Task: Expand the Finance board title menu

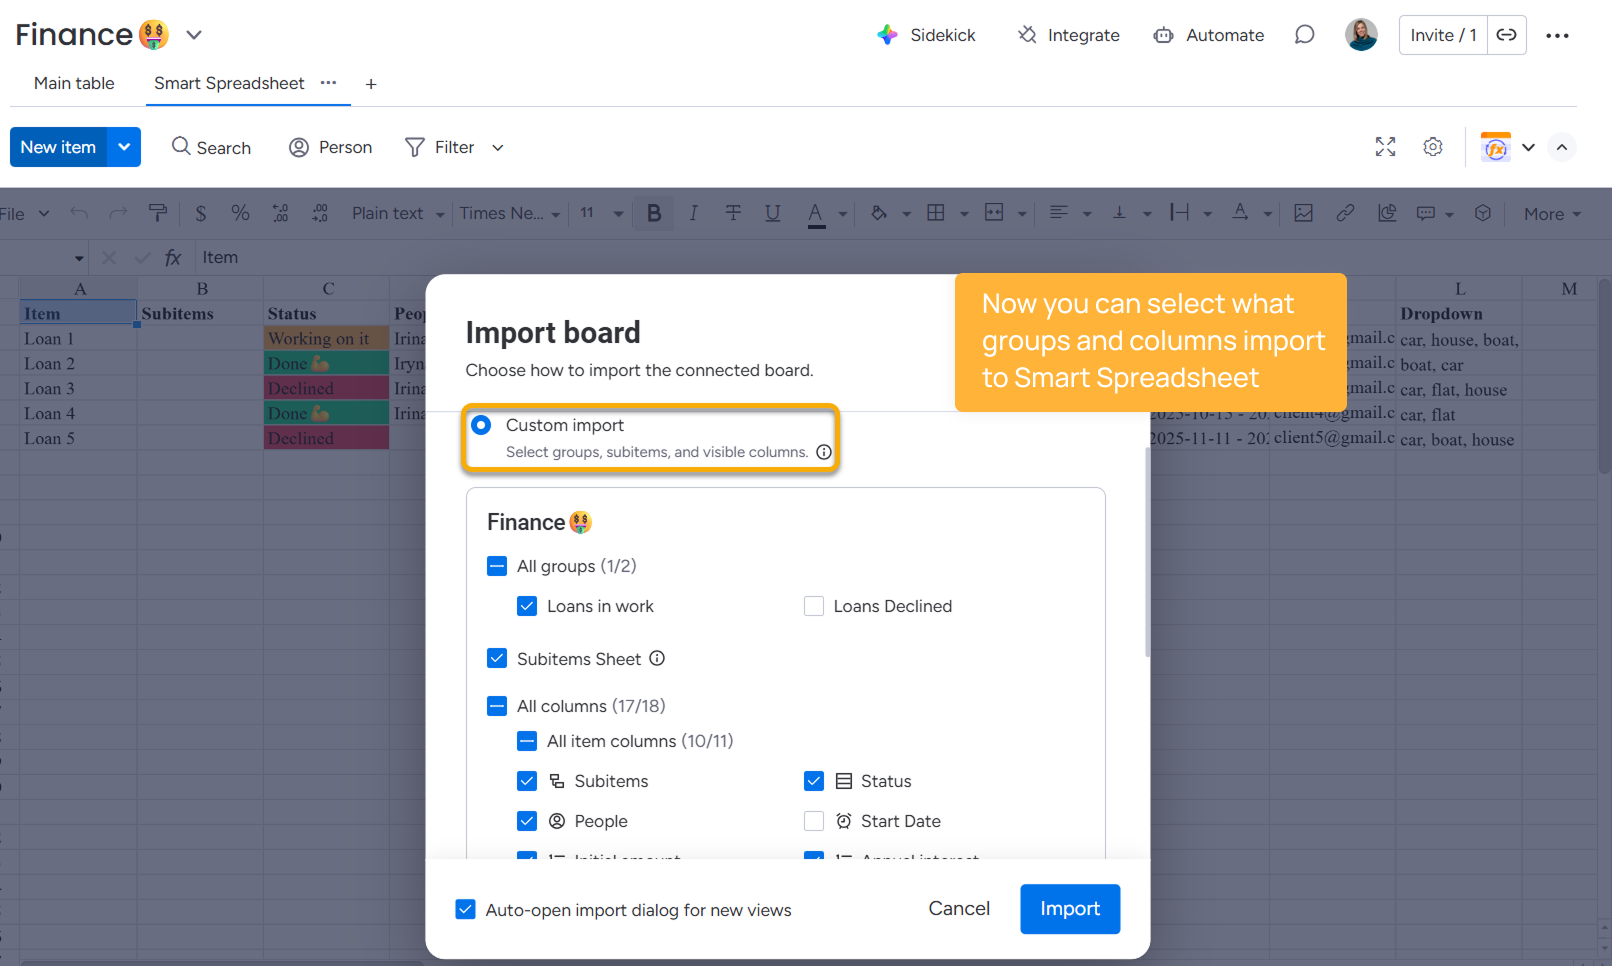Action: click(x=194, y=35)
